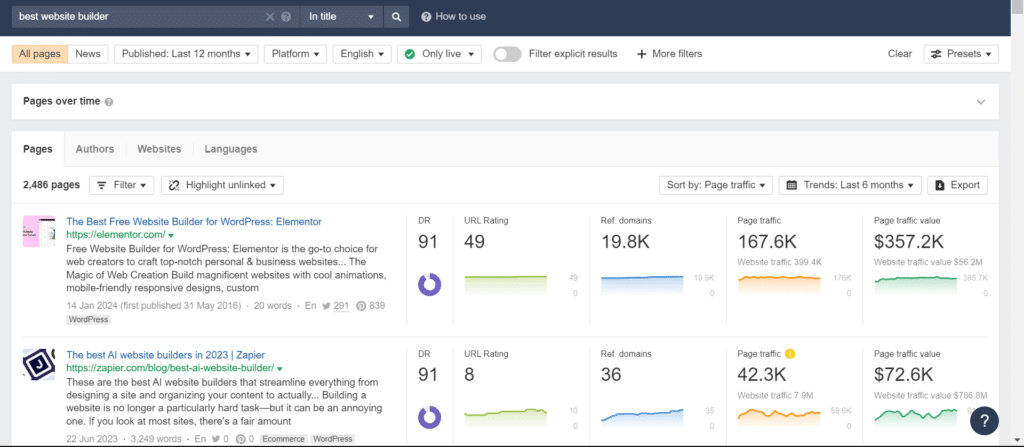Click Elementor Page traffic orange trend graph
Image resolution: width=1024 pixels, height=447 pixels.
pos(778,286)
